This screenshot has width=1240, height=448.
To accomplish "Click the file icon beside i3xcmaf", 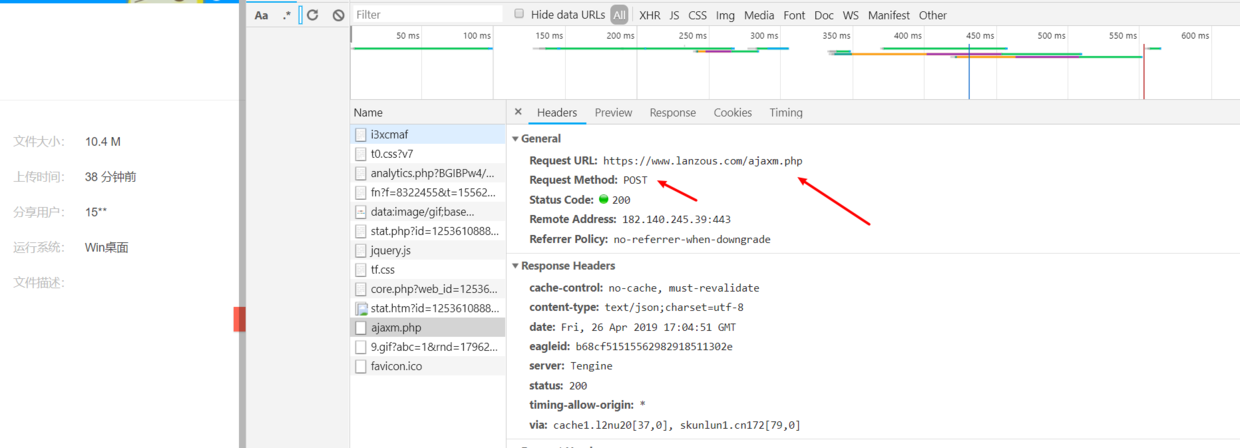I will click(361, 134).
